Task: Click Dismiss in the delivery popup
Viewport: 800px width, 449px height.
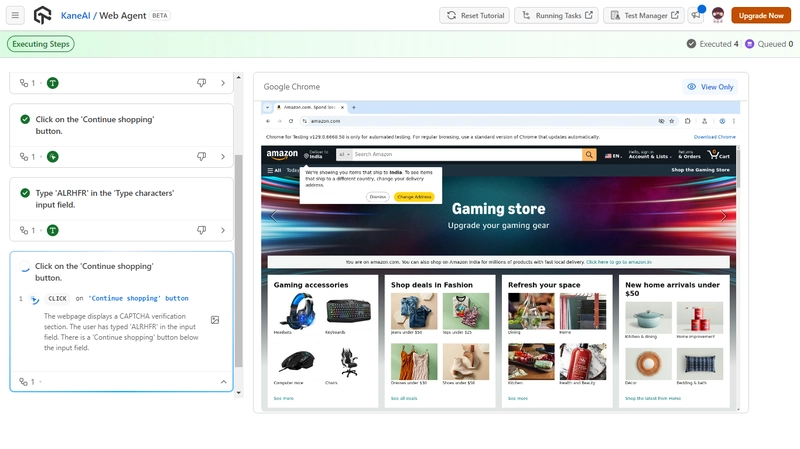Action: coord(378,196)
